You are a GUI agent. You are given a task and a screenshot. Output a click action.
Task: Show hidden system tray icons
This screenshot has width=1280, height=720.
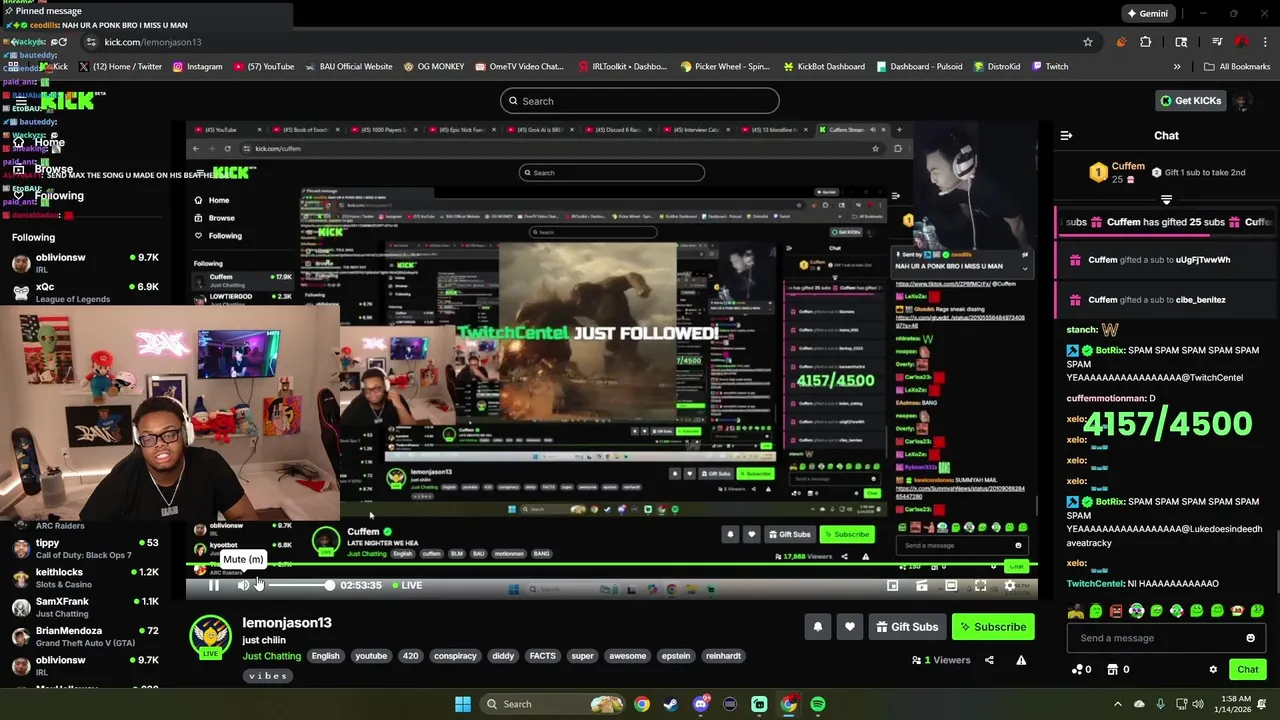point(1118,704)
